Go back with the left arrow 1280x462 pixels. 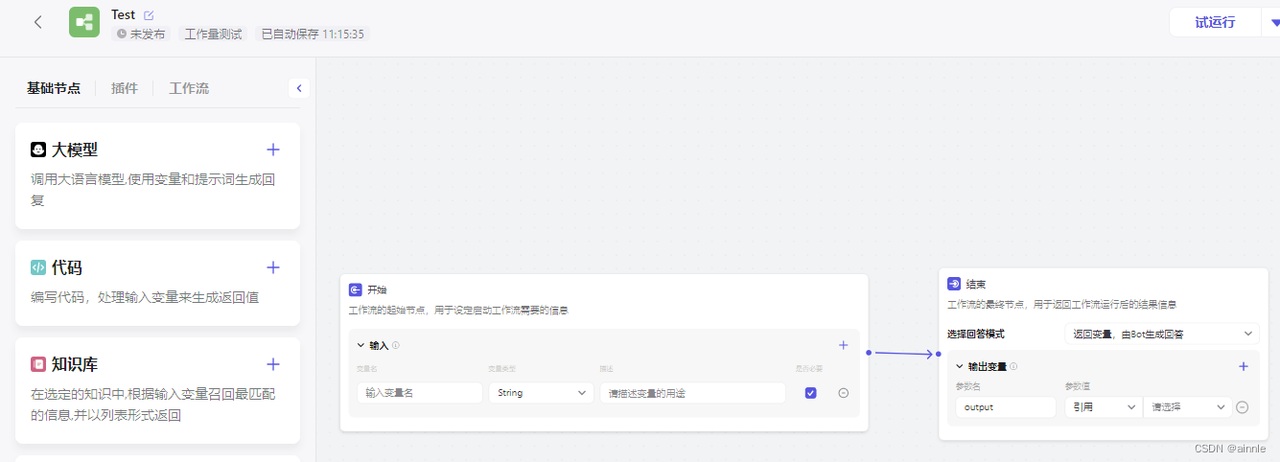tap(38, 22)
